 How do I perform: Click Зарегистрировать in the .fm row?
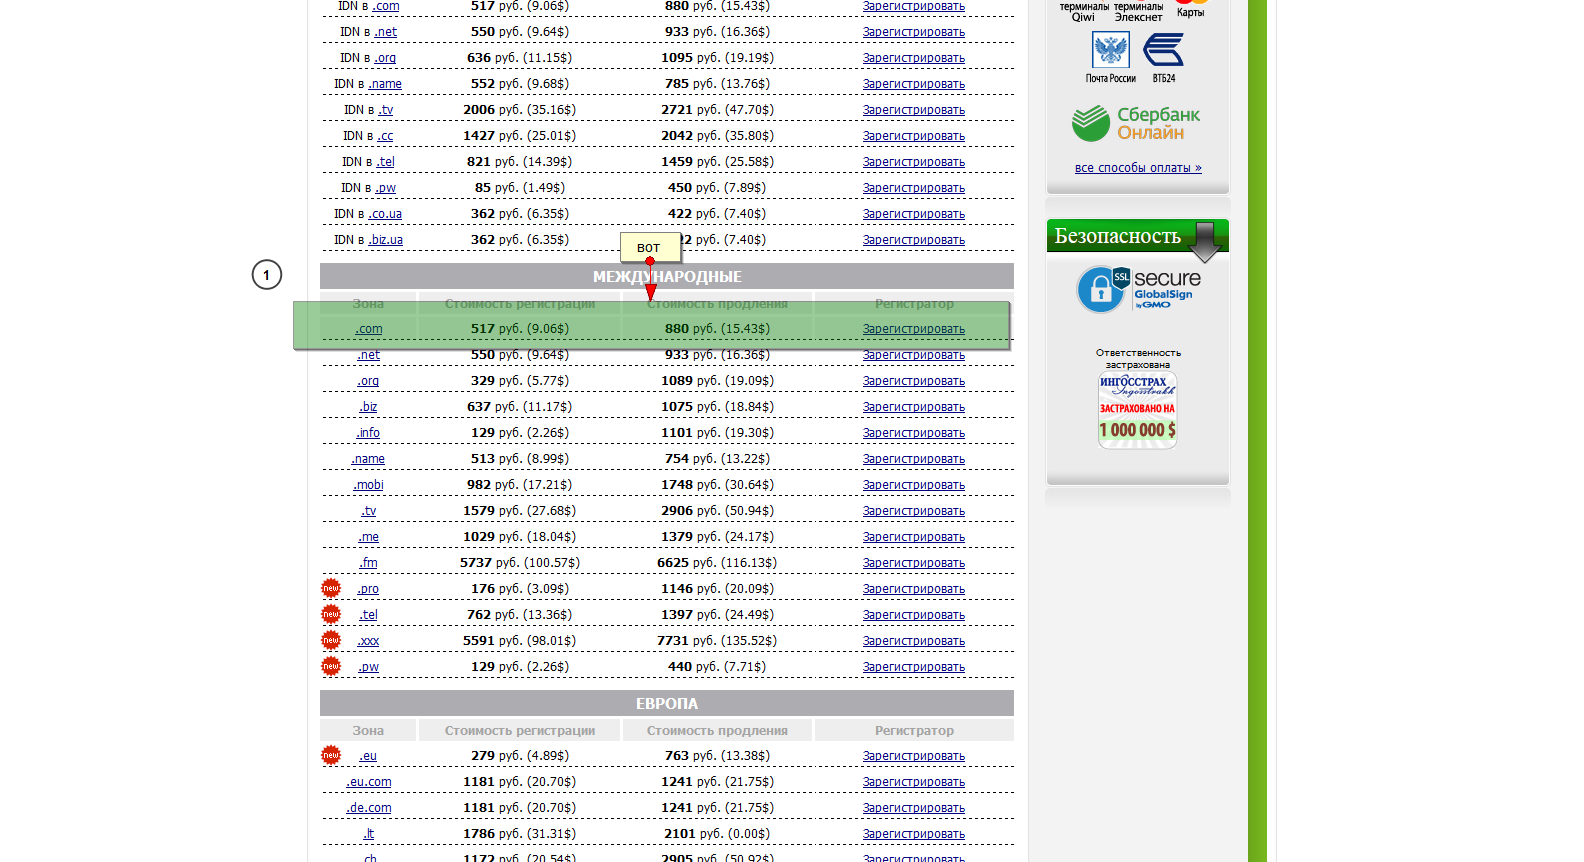point(914,563)
